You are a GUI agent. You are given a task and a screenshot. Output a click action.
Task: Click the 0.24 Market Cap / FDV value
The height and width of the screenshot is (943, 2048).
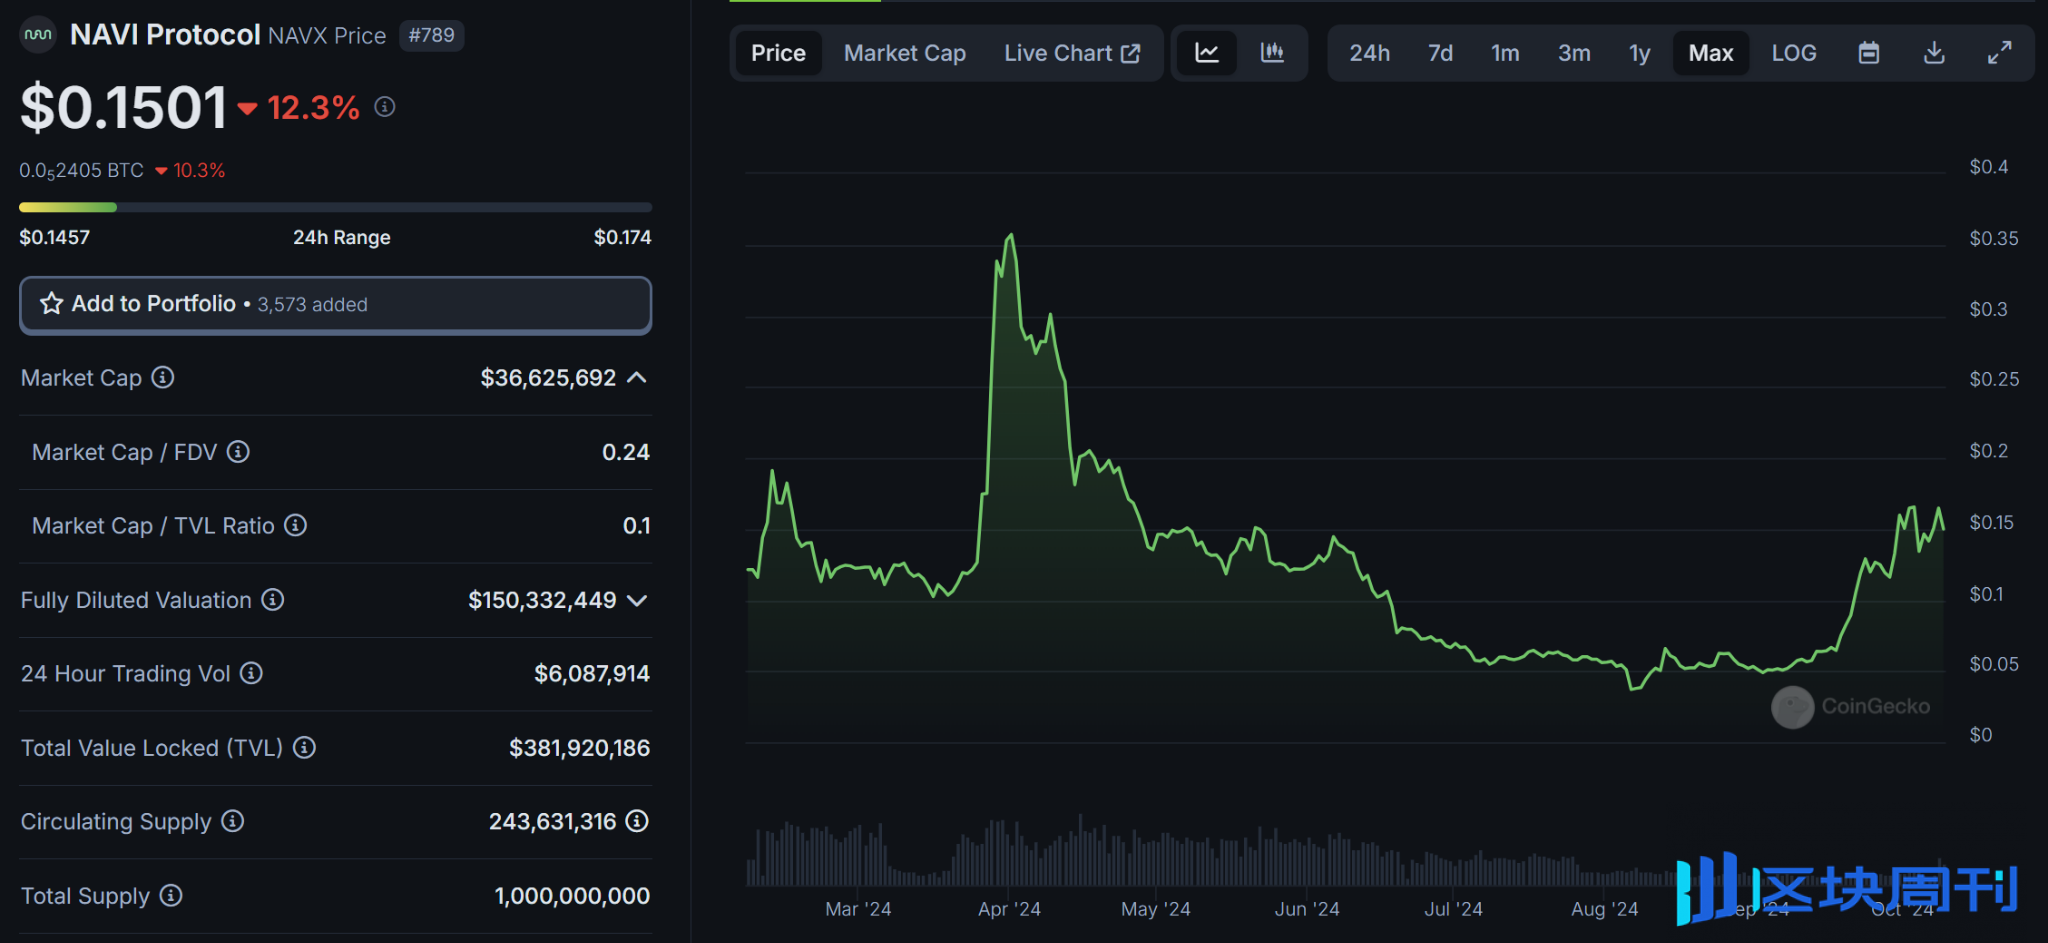point(626,452)
